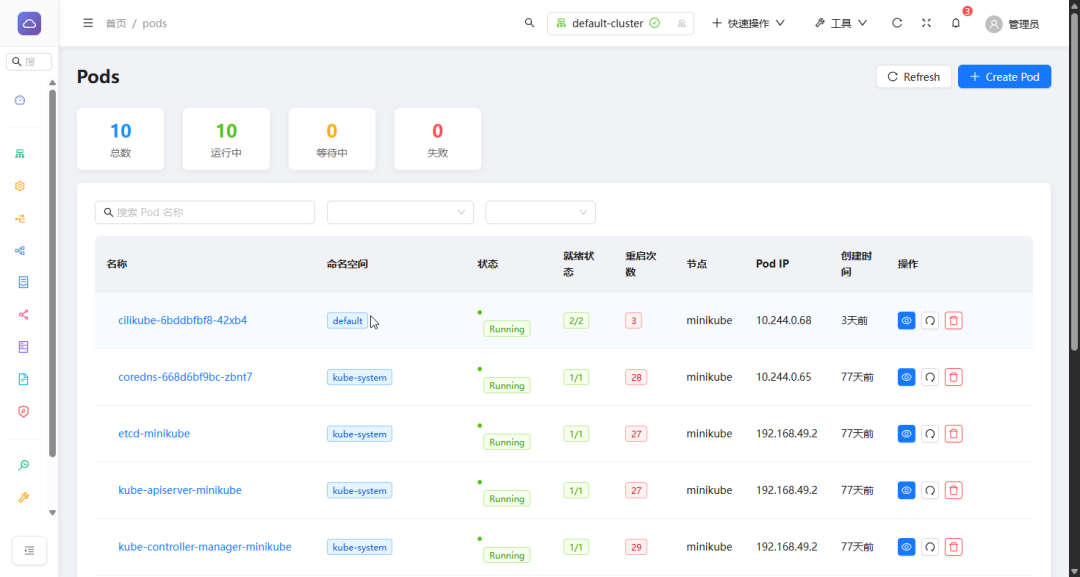Open the 管理员 user menu
The width and height of the screenshot is (1080, 577).
(x=1012, y=24)
